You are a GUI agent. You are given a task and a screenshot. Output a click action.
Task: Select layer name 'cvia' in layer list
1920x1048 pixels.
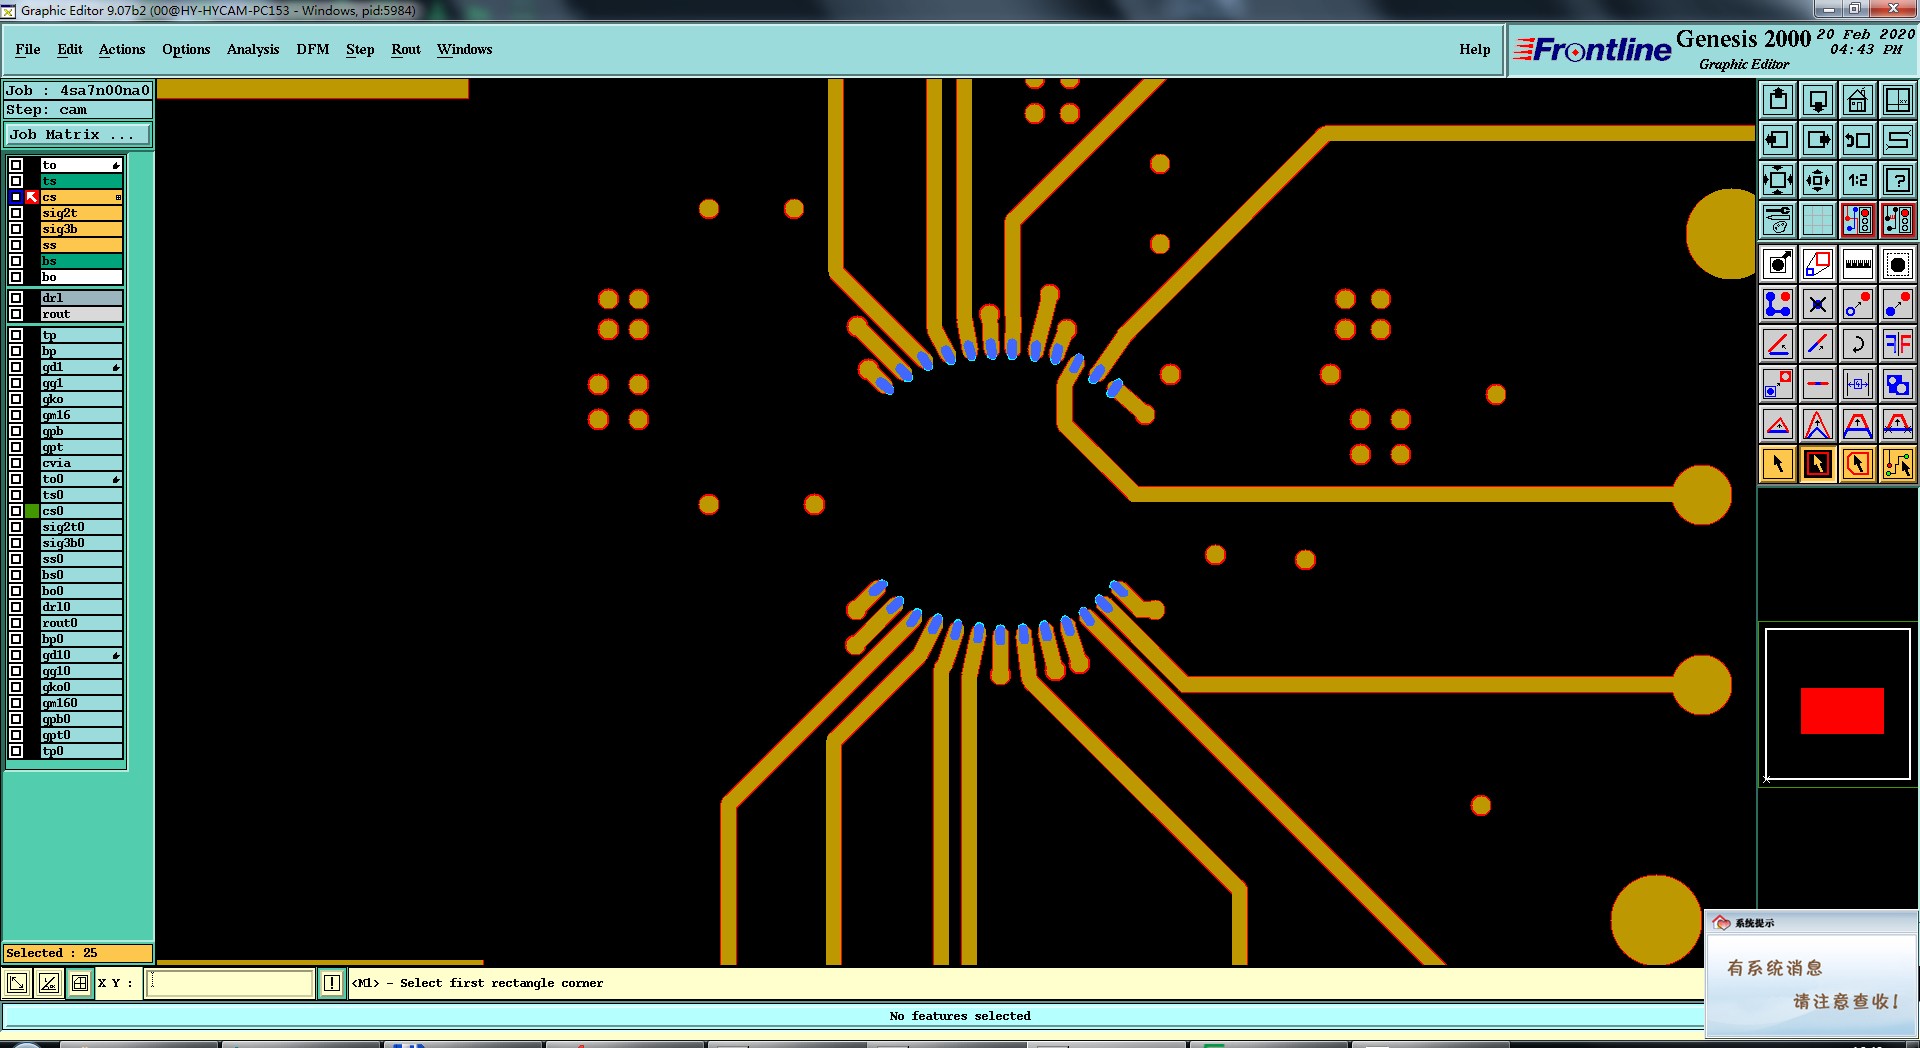(81, 463)
